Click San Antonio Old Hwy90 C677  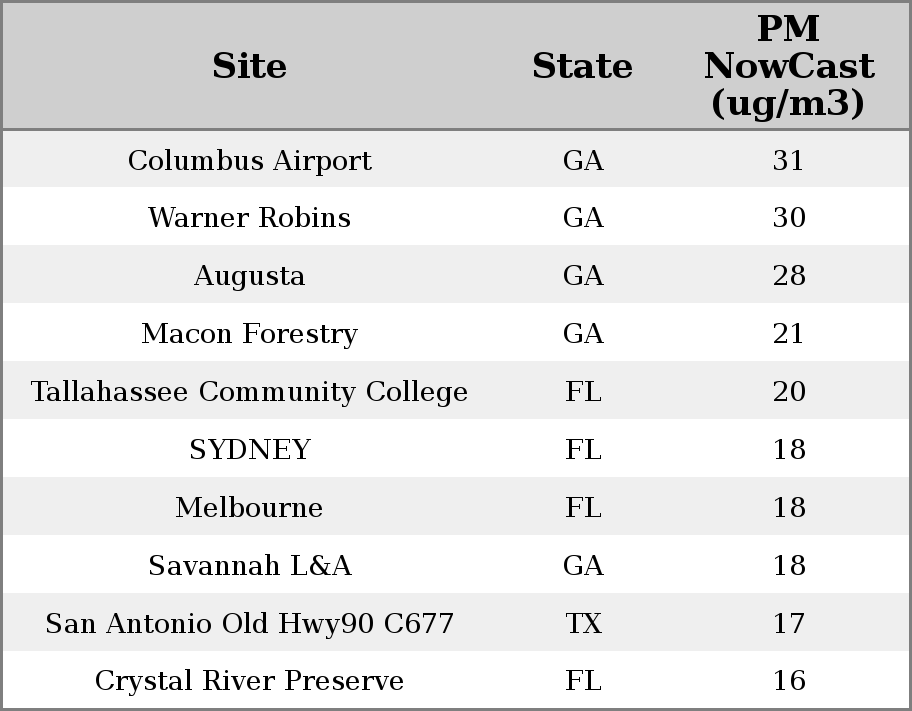pyautogui.click(x=249, y=624)
